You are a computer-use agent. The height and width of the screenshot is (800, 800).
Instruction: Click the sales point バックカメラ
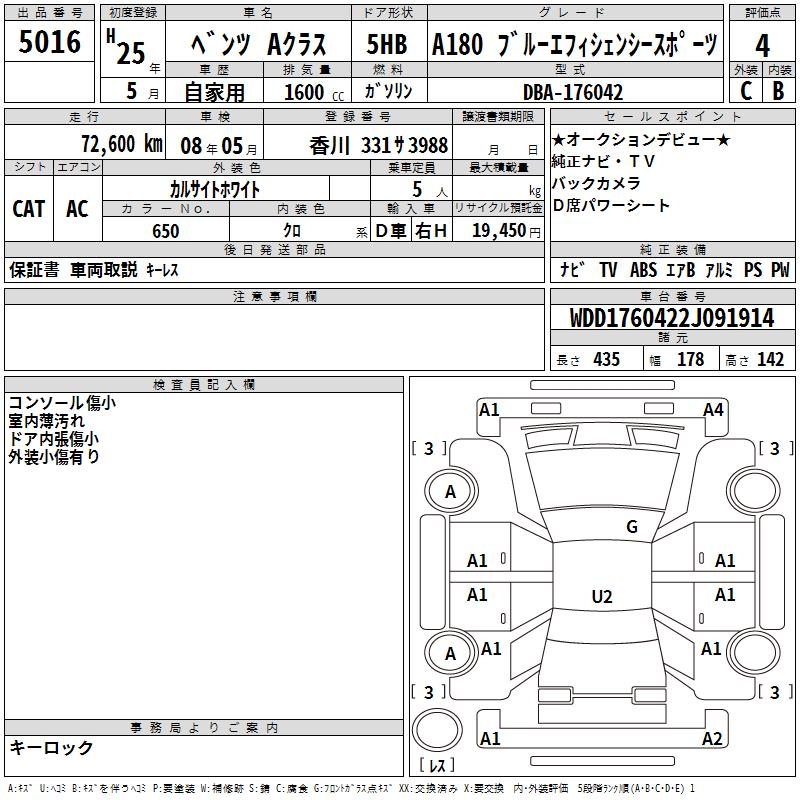point(596,183)
